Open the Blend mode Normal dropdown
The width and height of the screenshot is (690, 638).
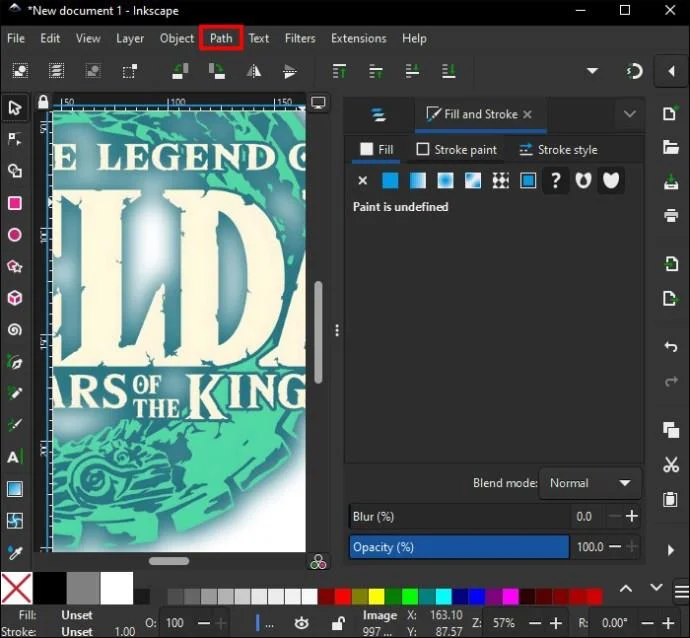[590, 483]
